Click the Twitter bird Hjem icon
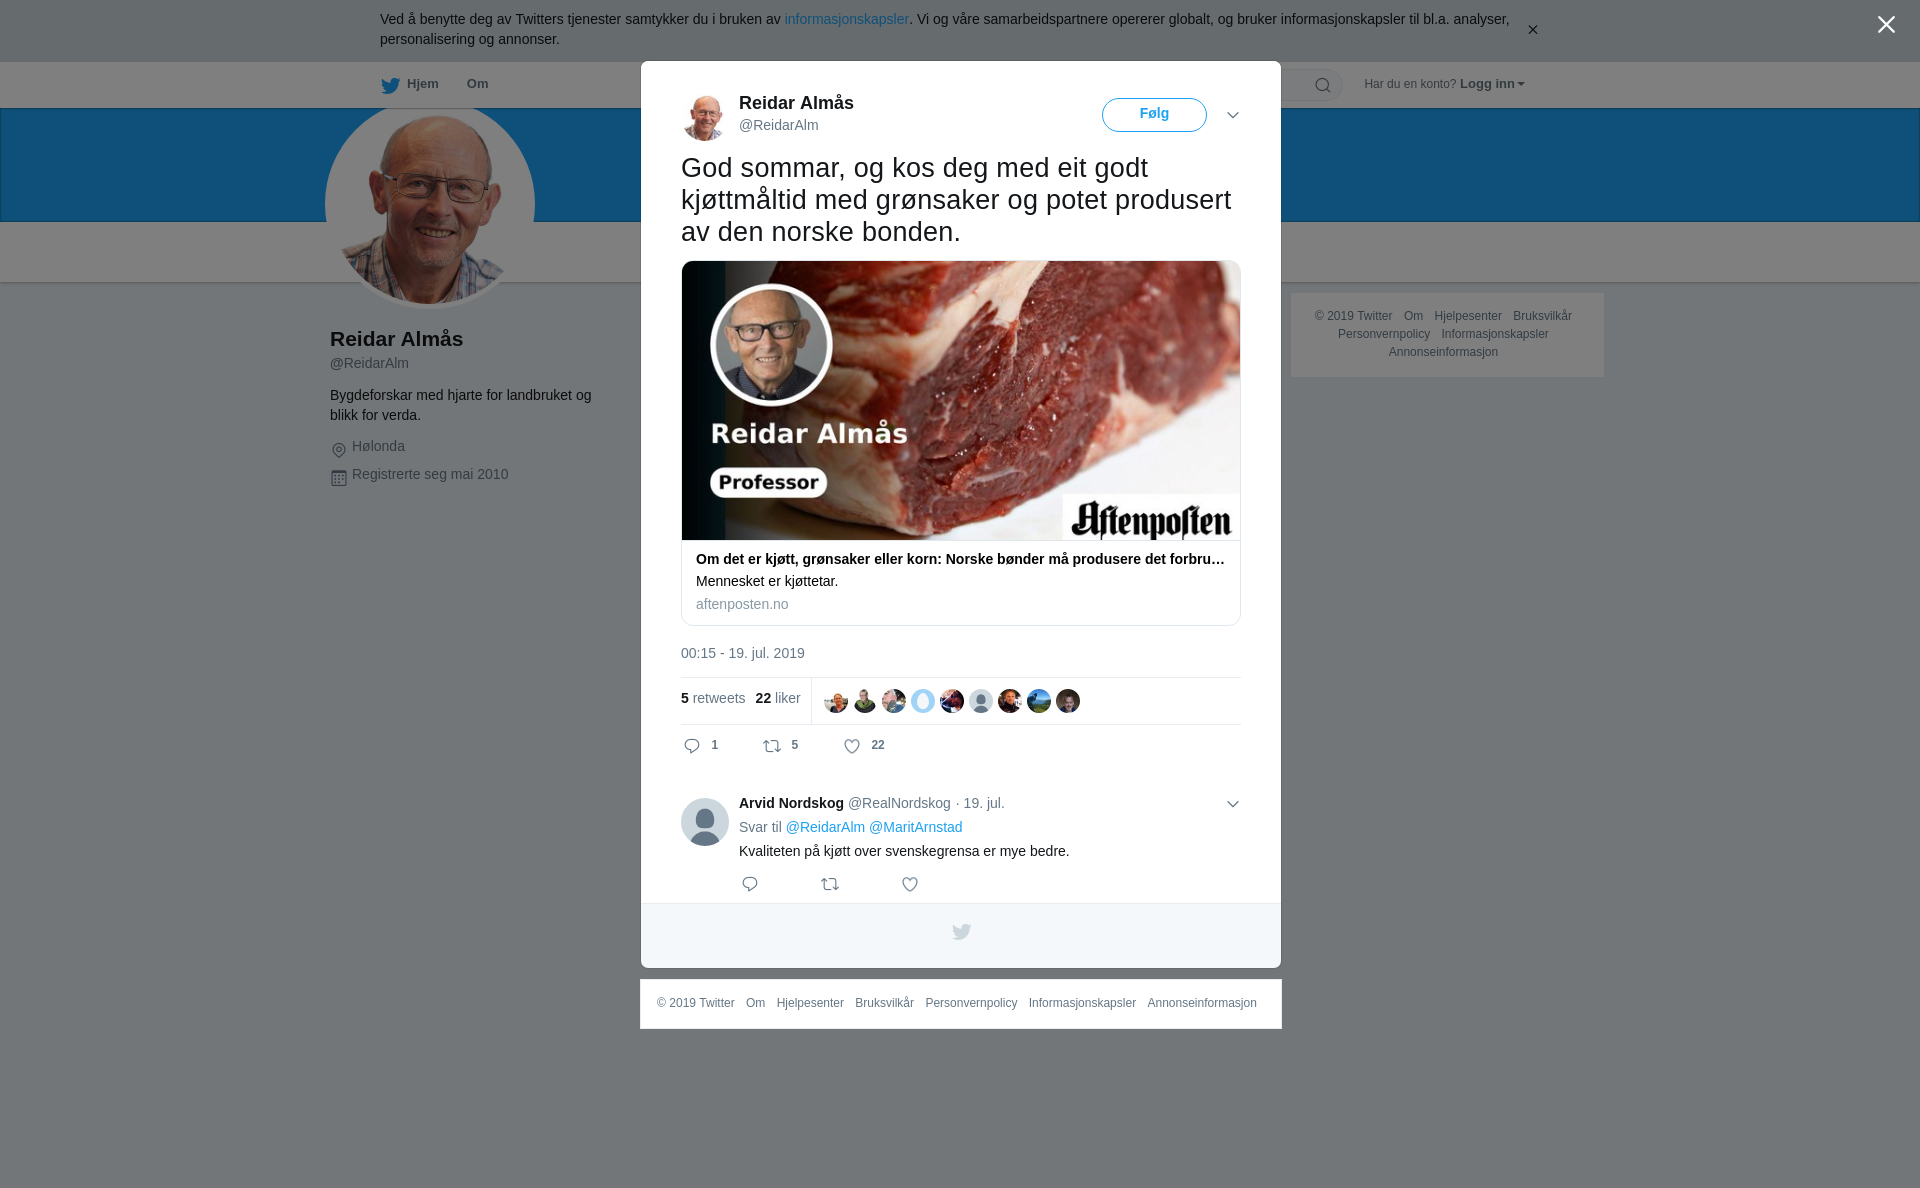The height and width of the screenshot is (1188, 1920). tap(390, 85)
